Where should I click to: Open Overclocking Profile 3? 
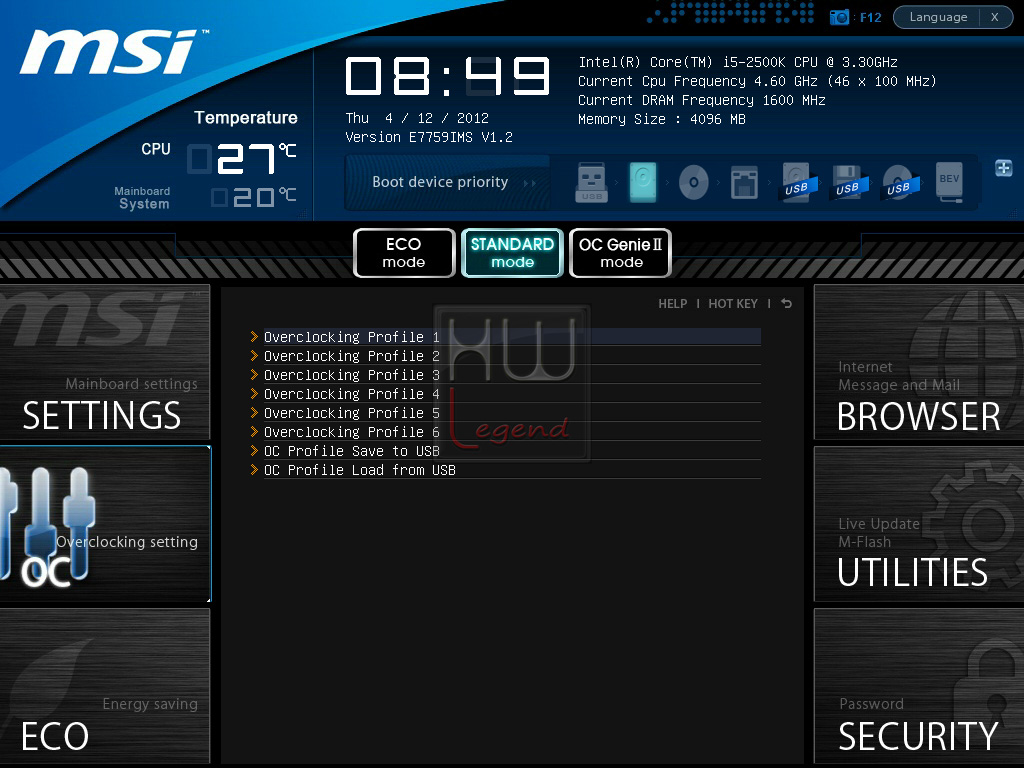click(512, 375)
